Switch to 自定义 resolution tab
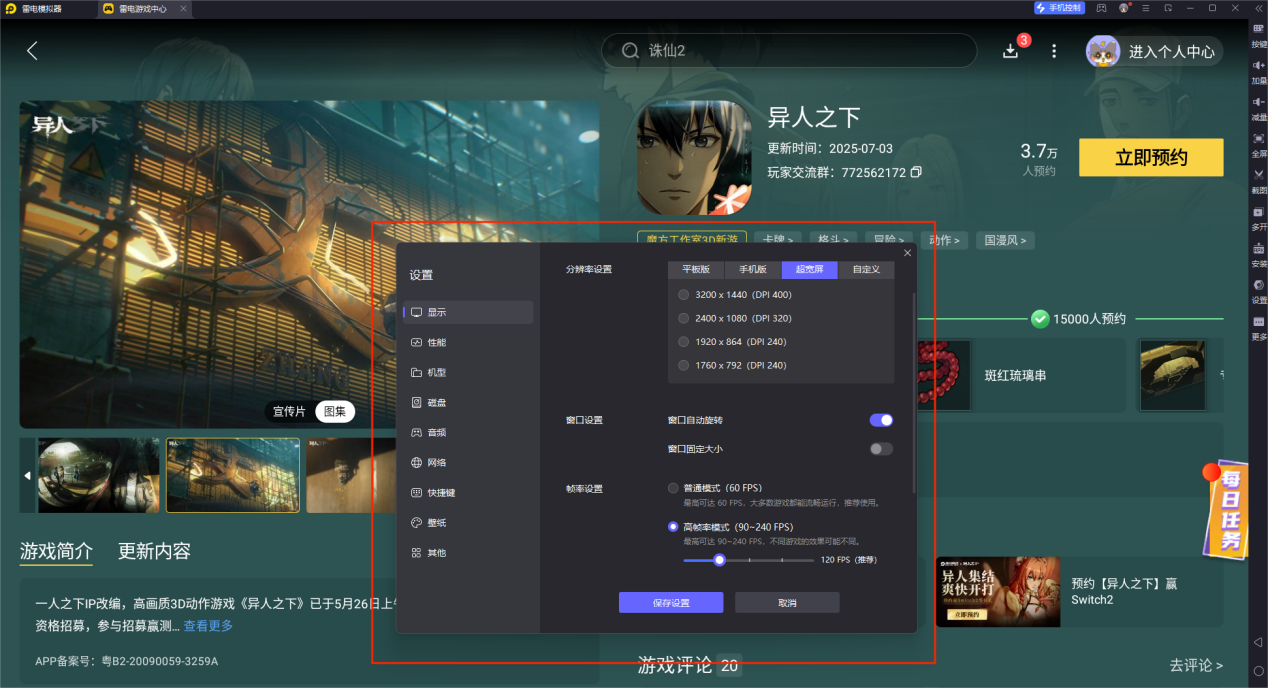The image size is (1268, 688). pyautogui.click(x=866, y=270)
